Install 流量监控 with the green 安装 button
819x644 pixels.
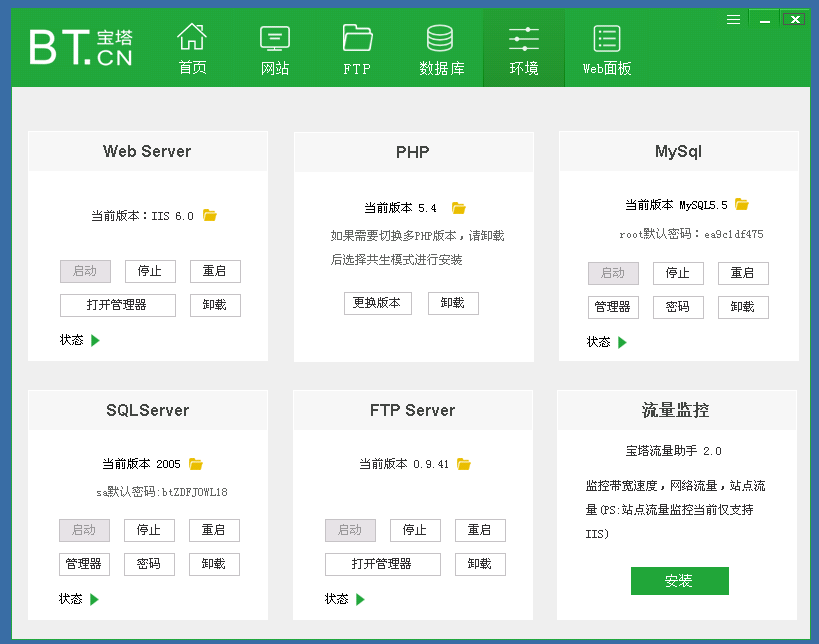point(680,581)
